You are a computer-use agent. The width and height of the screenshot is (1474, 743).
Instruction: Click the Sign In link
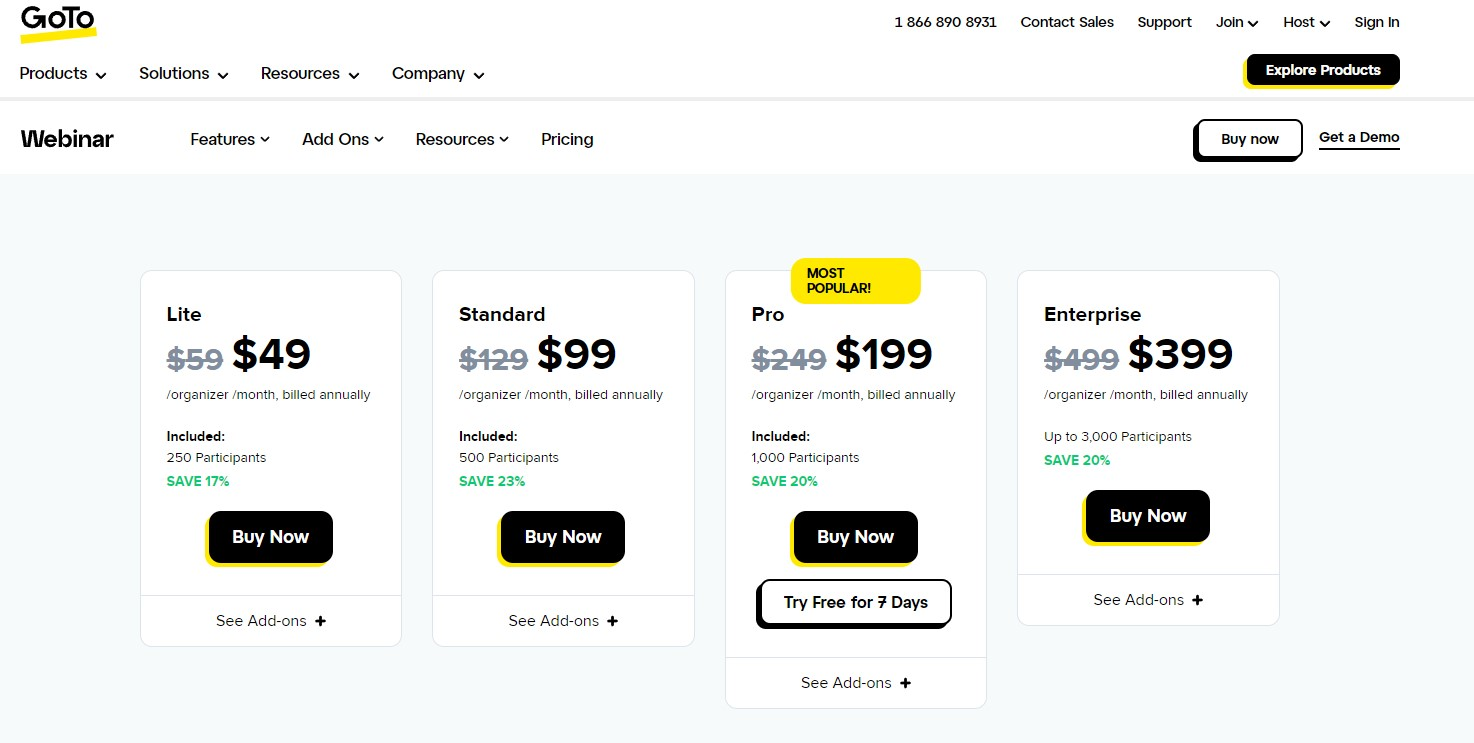1377,22
